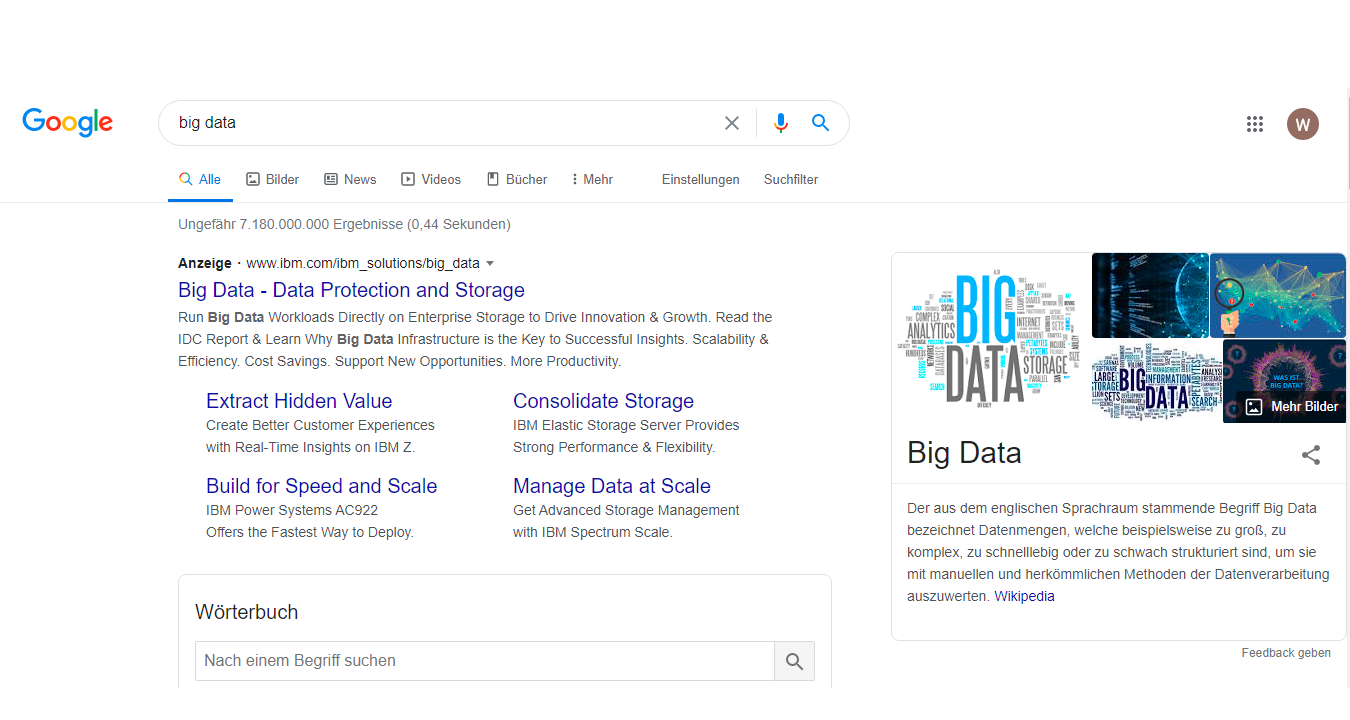Click the Wörterbuch heading
1350x720 pixels.
[246, 612]
